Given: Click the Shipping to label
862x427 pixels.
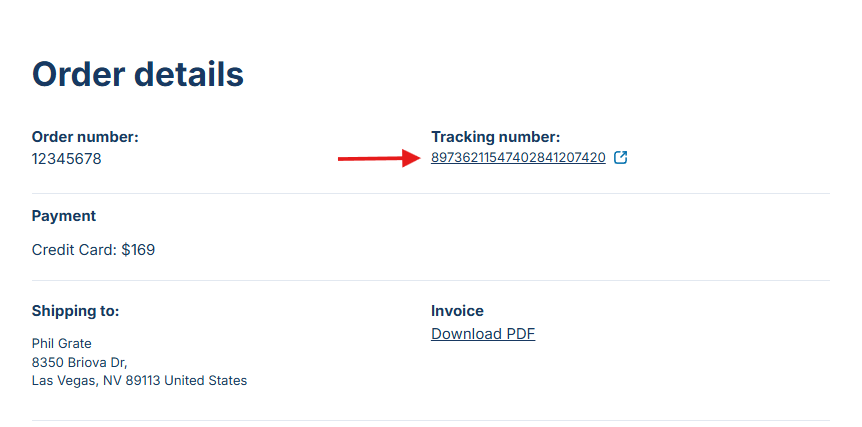Looking at the screenshot, I should [x=75, y=311].
